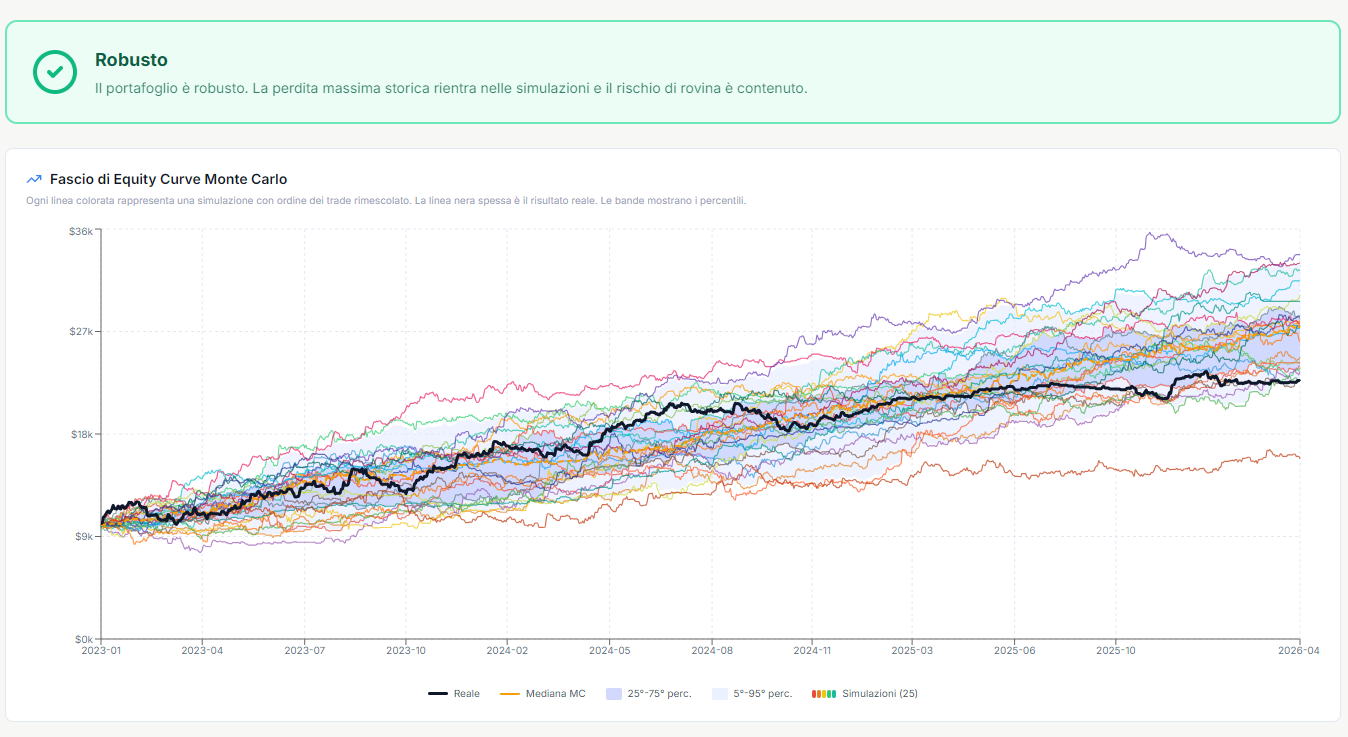Viewport: 1348px width, 737px height.
Task: Click the 2023-04 x-axis label
Action: 202,650
